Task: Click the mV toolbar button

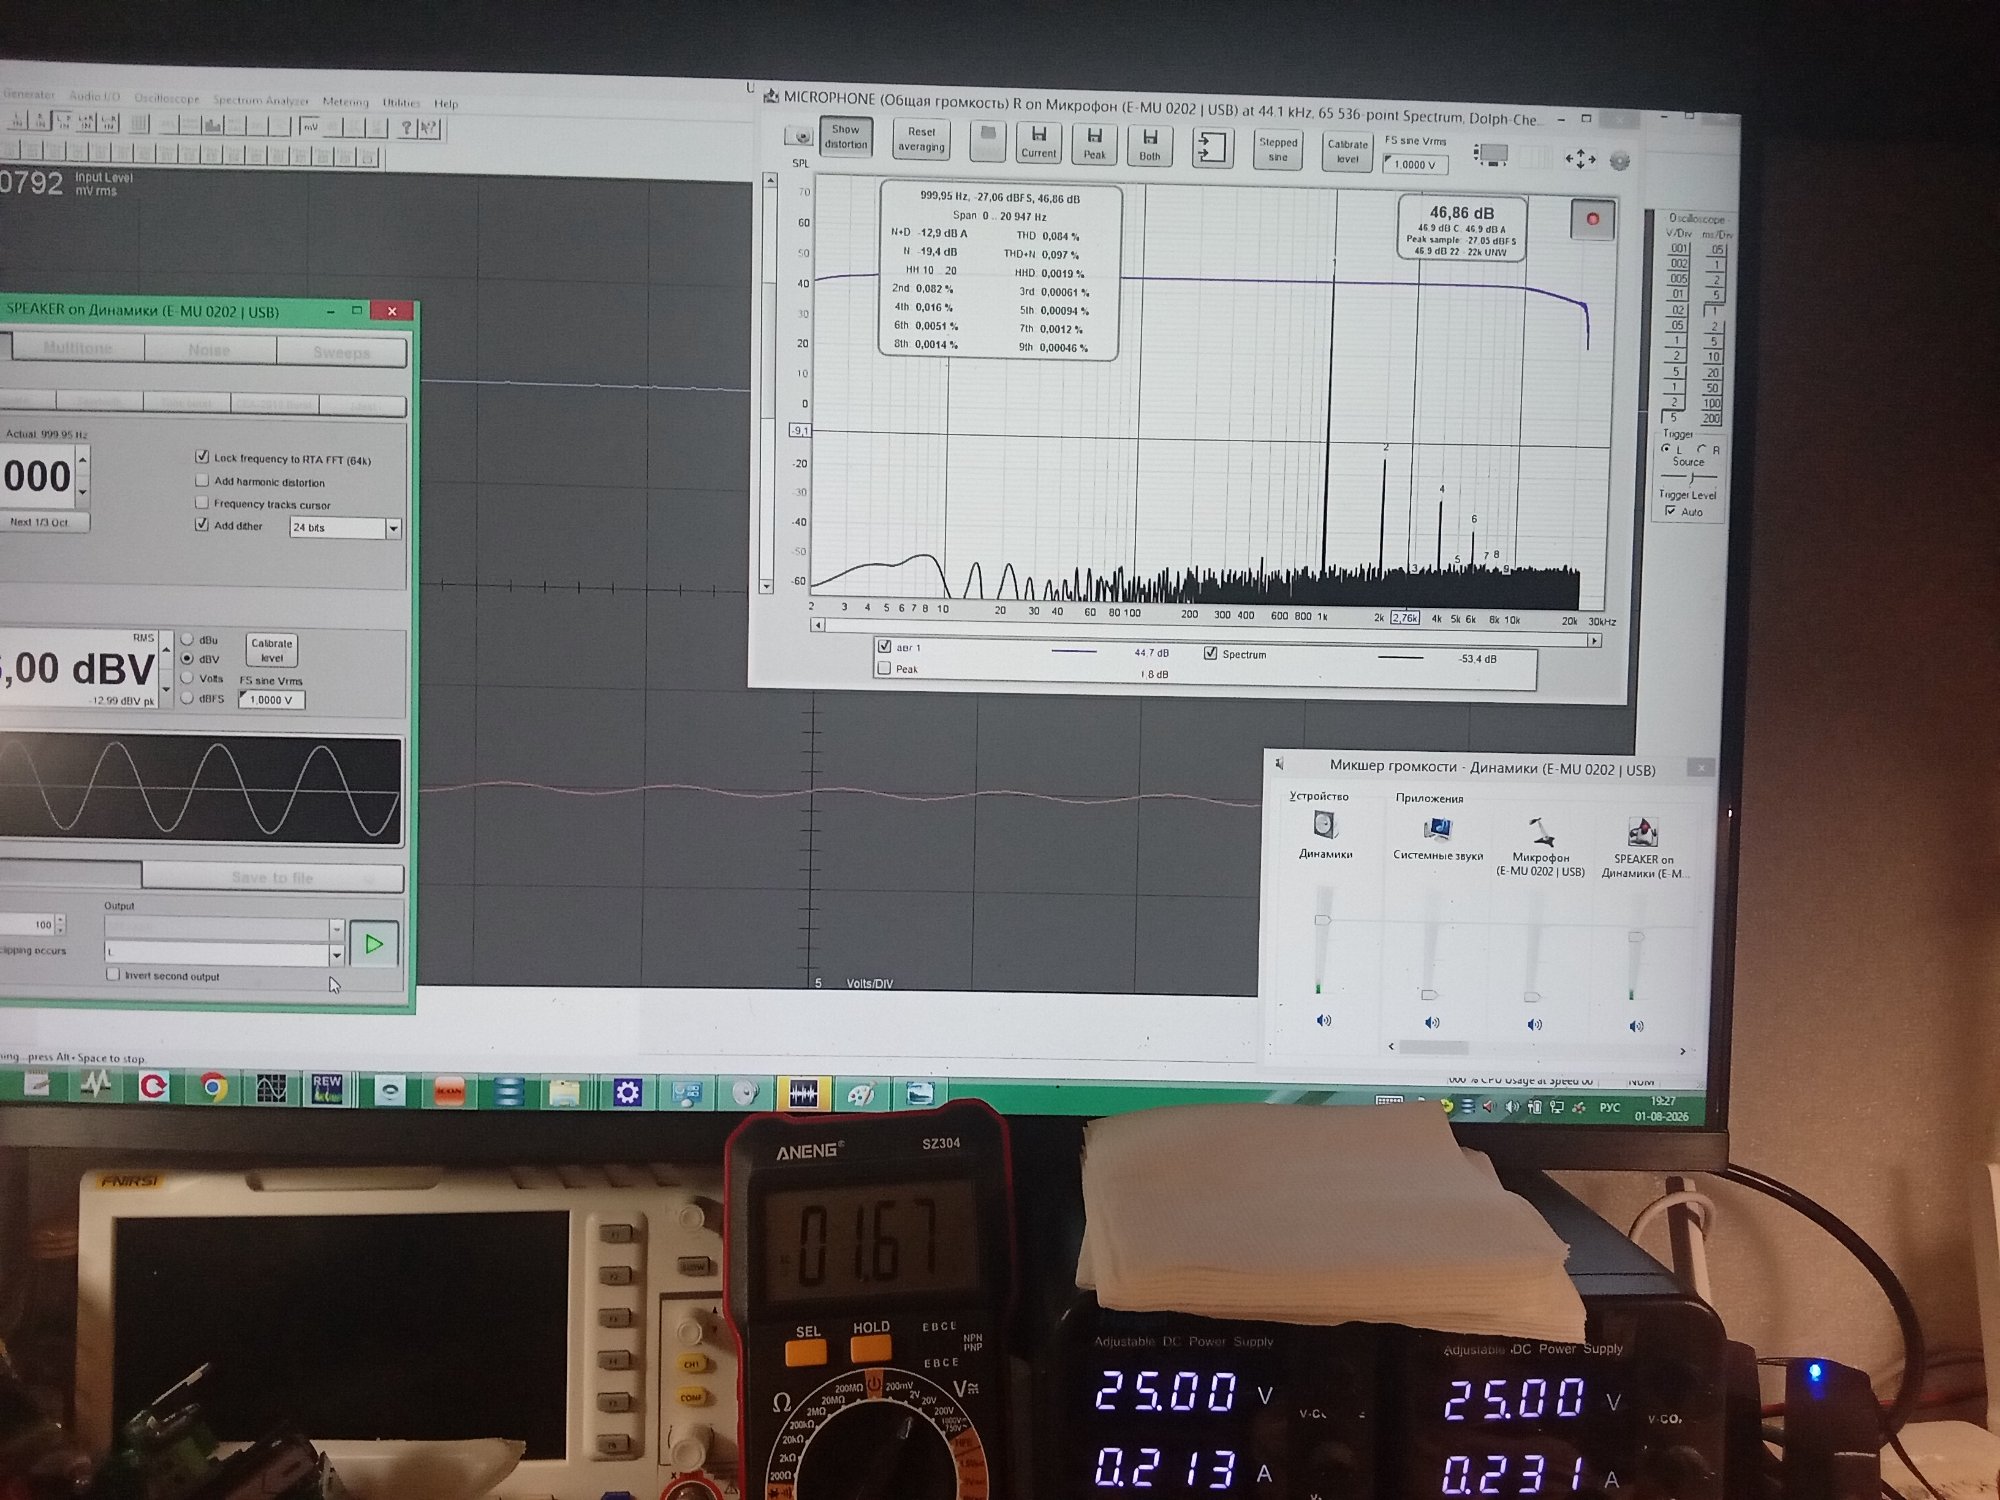Action: [310, 127]
